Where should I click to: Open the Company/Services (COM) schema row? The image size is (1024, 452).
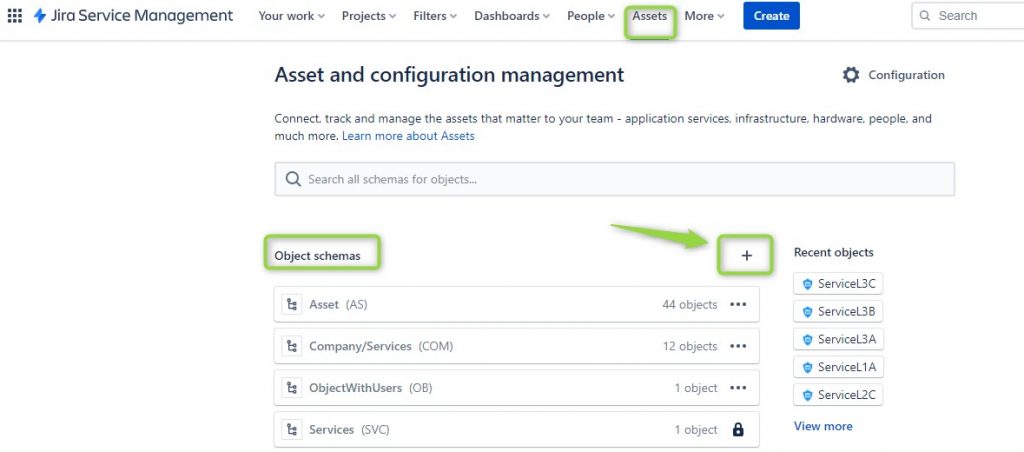[x=517, y=346]
